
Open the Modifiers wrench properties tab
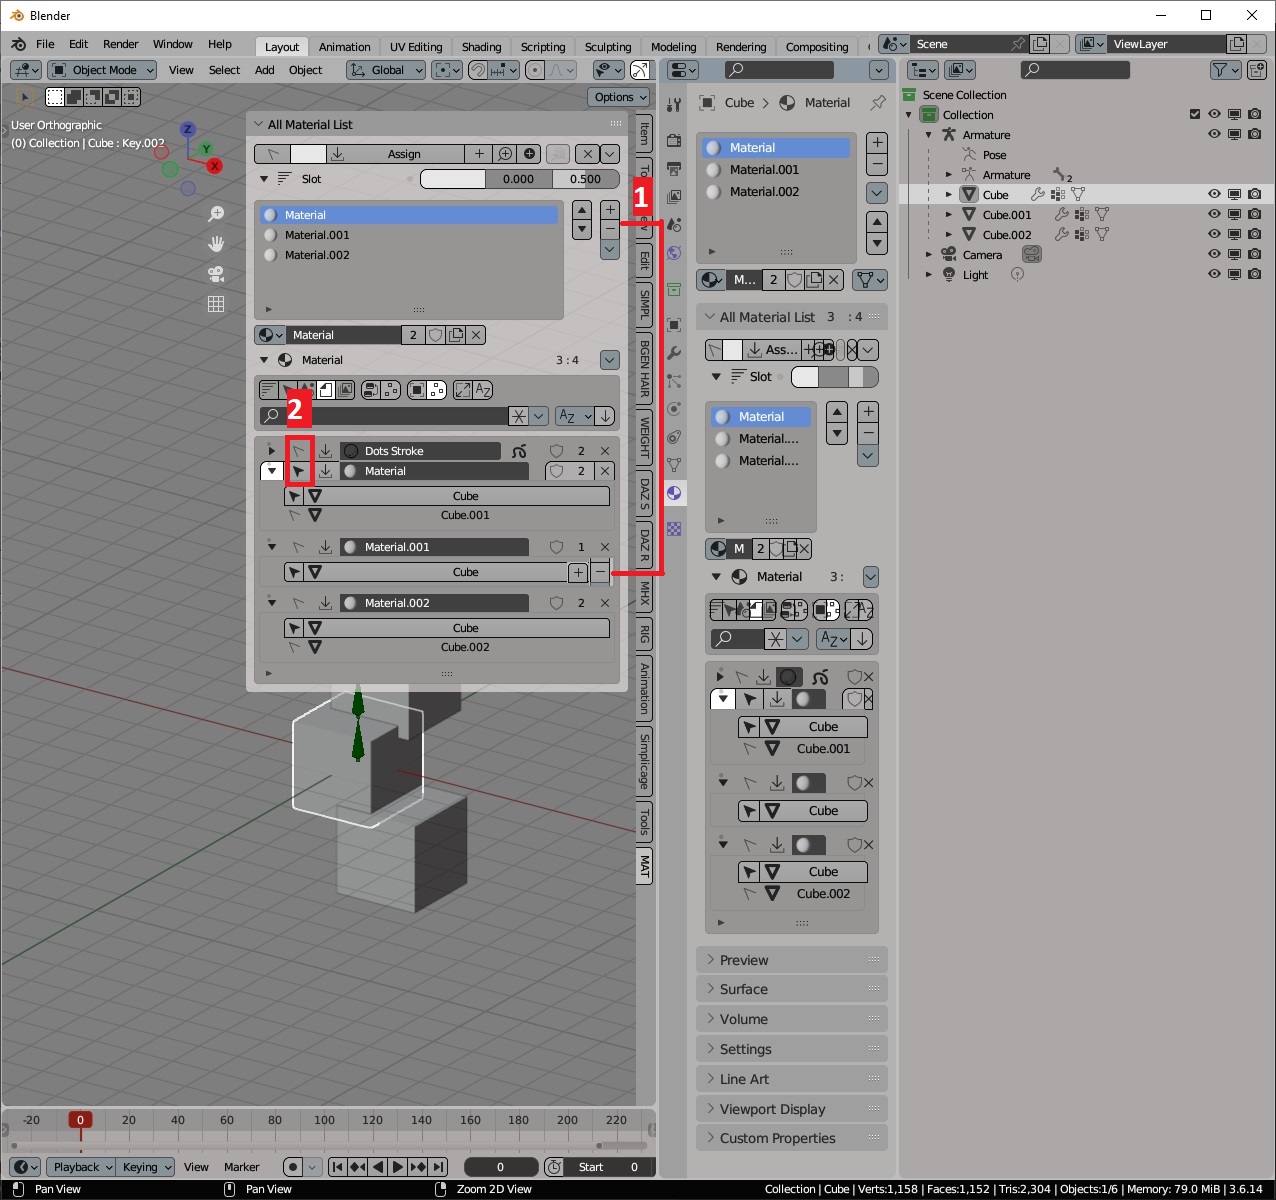[x=674, y=353]
